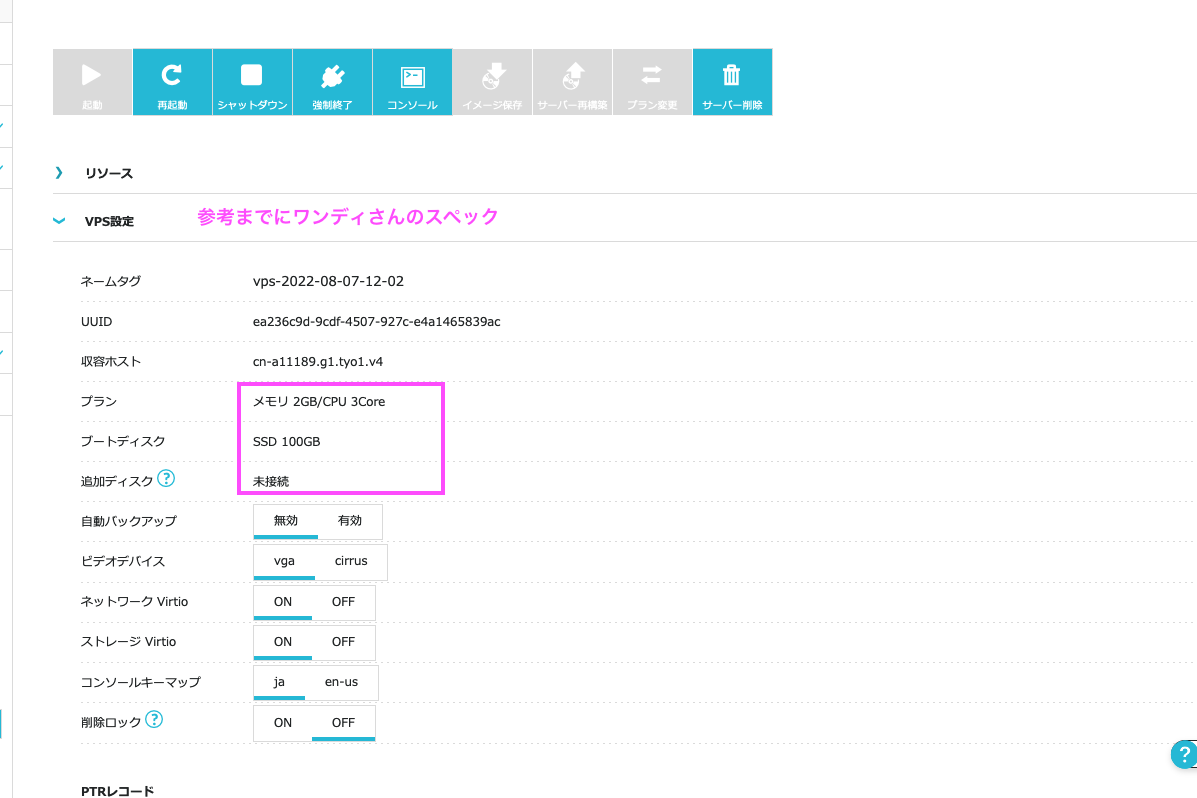Click the サーバー再構築 rebuild button
The image size is (1197, 798).
(x=572, y=76)
